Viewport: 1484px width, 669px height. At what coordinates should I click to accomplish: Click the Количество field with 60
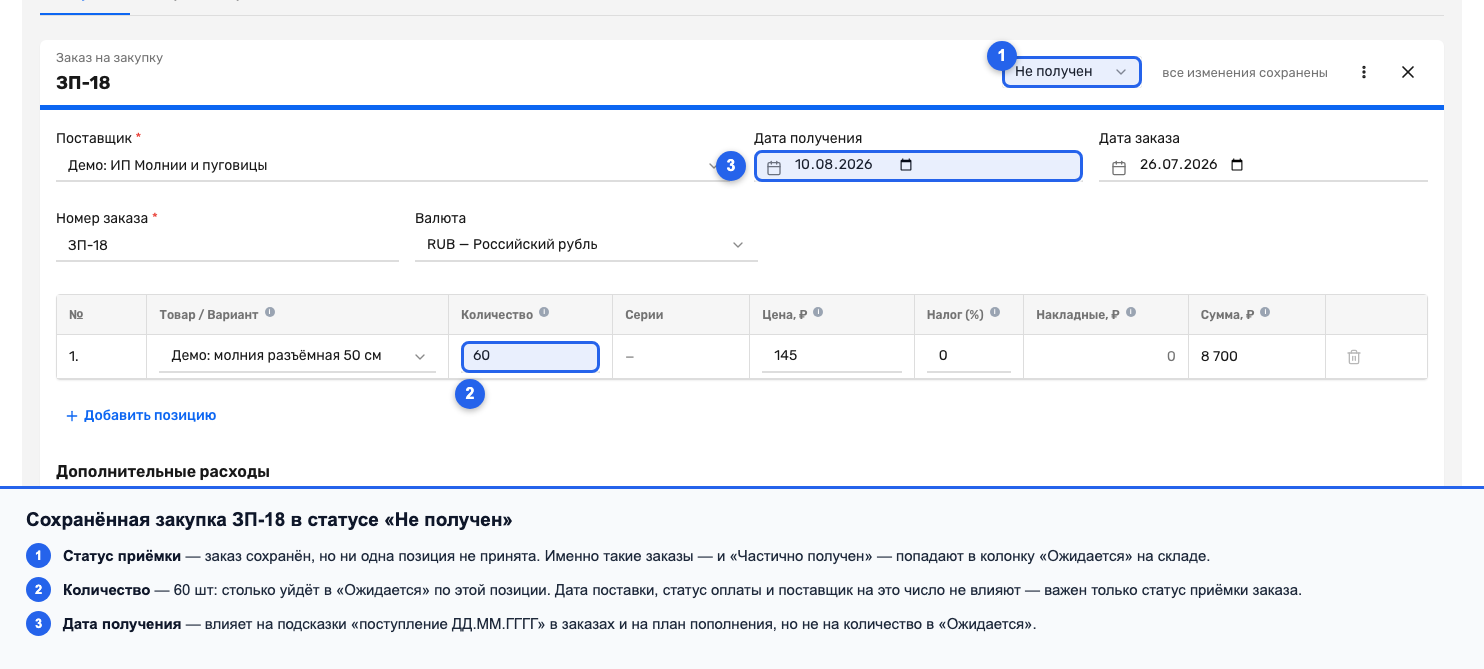point(530,356)
